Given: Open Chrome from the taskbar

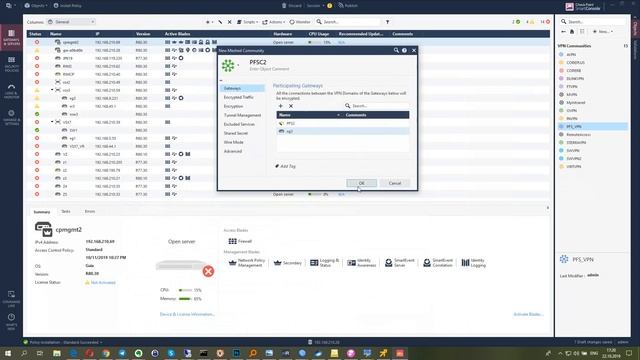Looking at the screenshot, I should coord(106,353).
